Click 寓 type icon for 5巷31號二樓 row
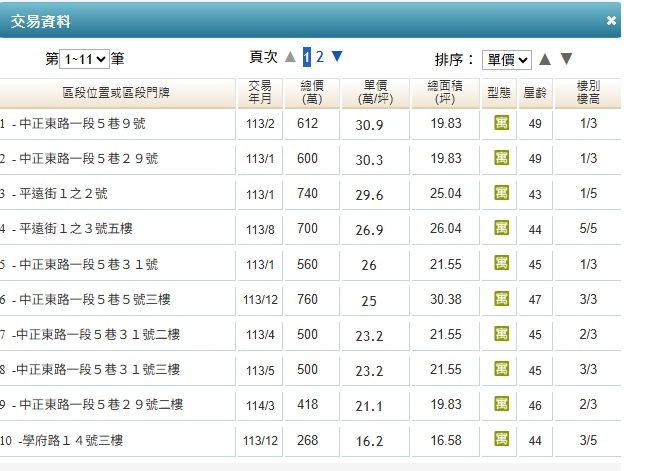 coord(501,334)
